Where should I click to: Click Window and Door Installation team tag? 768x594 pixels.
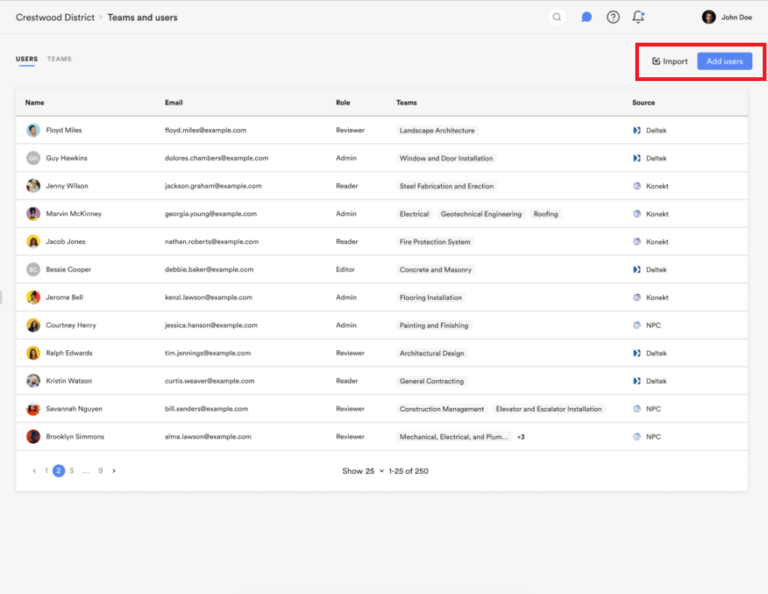[446, 158]
